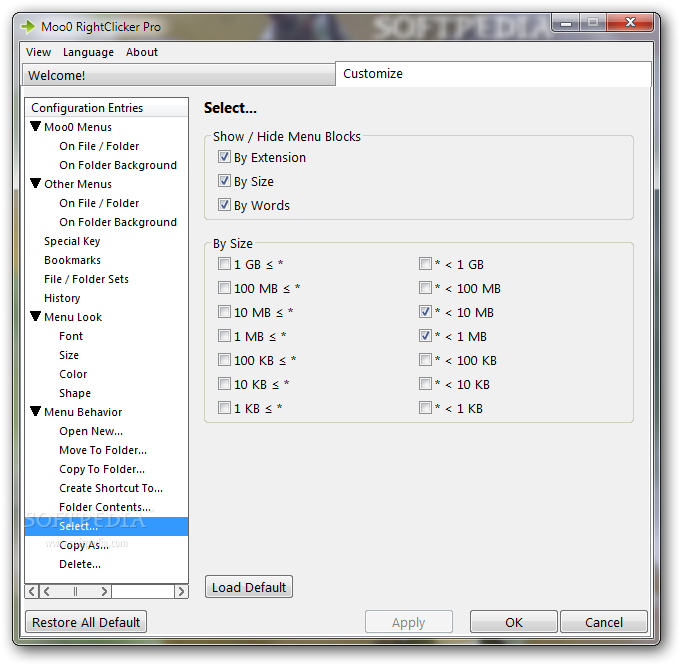The height and width of the screenshot is (666, 681).
Task: Uncheck the By Size menu block checkbox
Action: pos(224,181)
